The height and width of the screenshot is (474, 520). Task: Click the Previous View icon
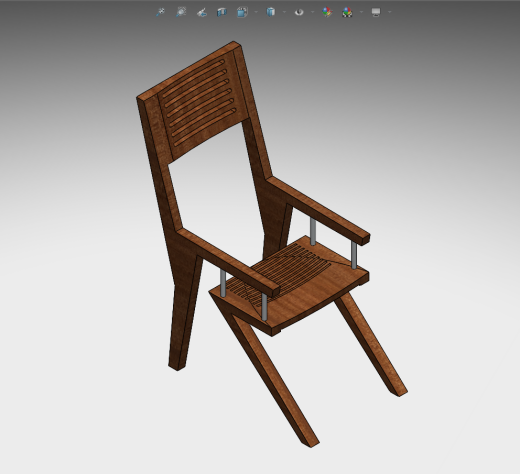pos(202,12)
